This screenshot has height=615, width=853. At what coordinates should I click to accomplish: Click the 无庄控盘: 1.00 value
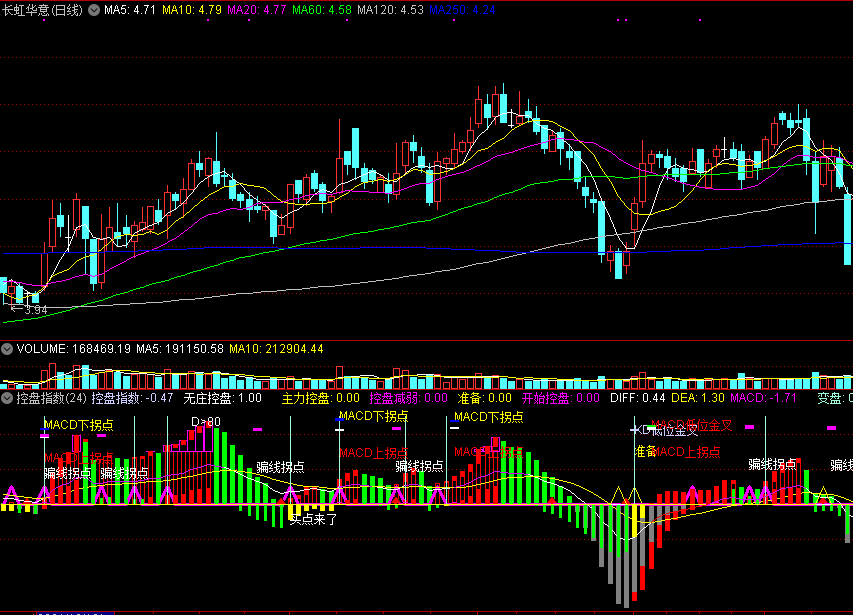(x=222, y=398)
